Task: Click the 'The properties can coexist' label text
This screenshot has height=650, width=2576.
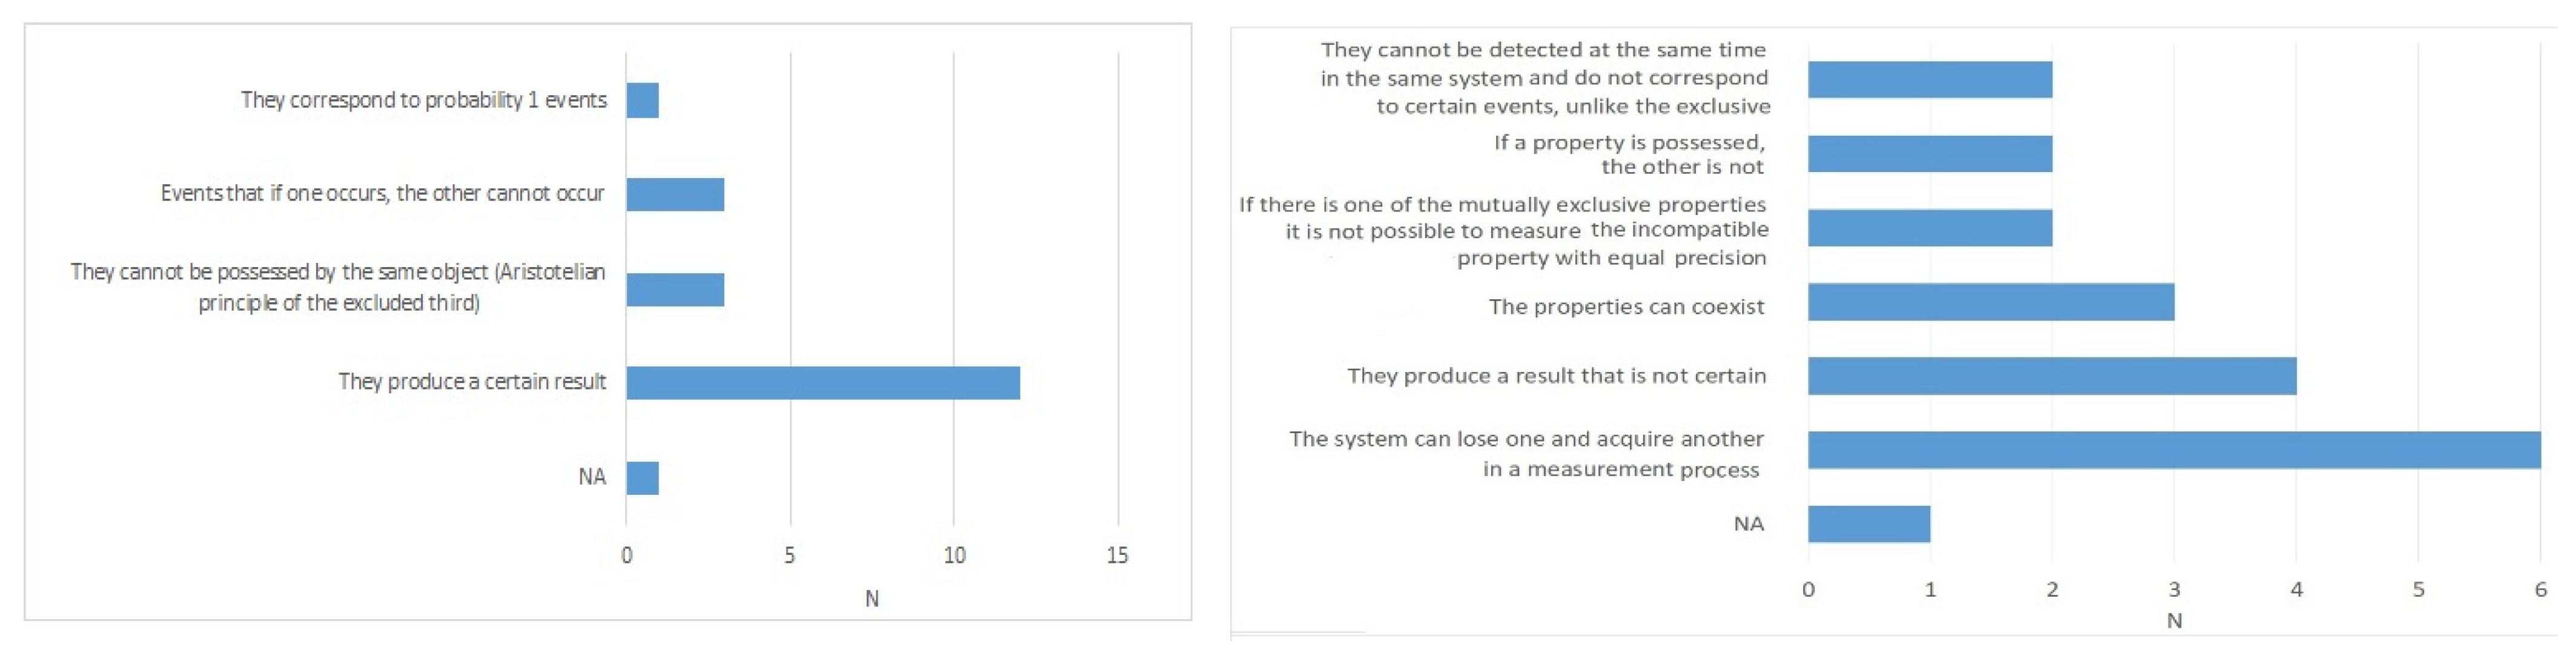Action: pyautogui.click(x=1626, y=307)
